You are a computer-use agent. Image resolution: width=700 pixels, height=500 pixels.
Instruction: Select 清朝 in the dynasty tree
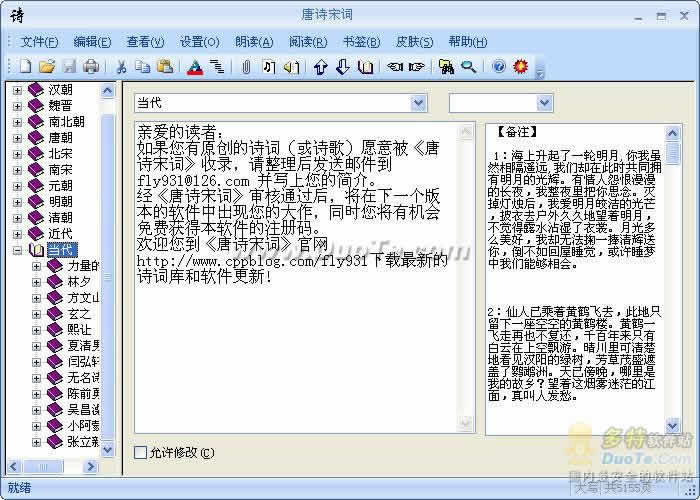(60, 217)
